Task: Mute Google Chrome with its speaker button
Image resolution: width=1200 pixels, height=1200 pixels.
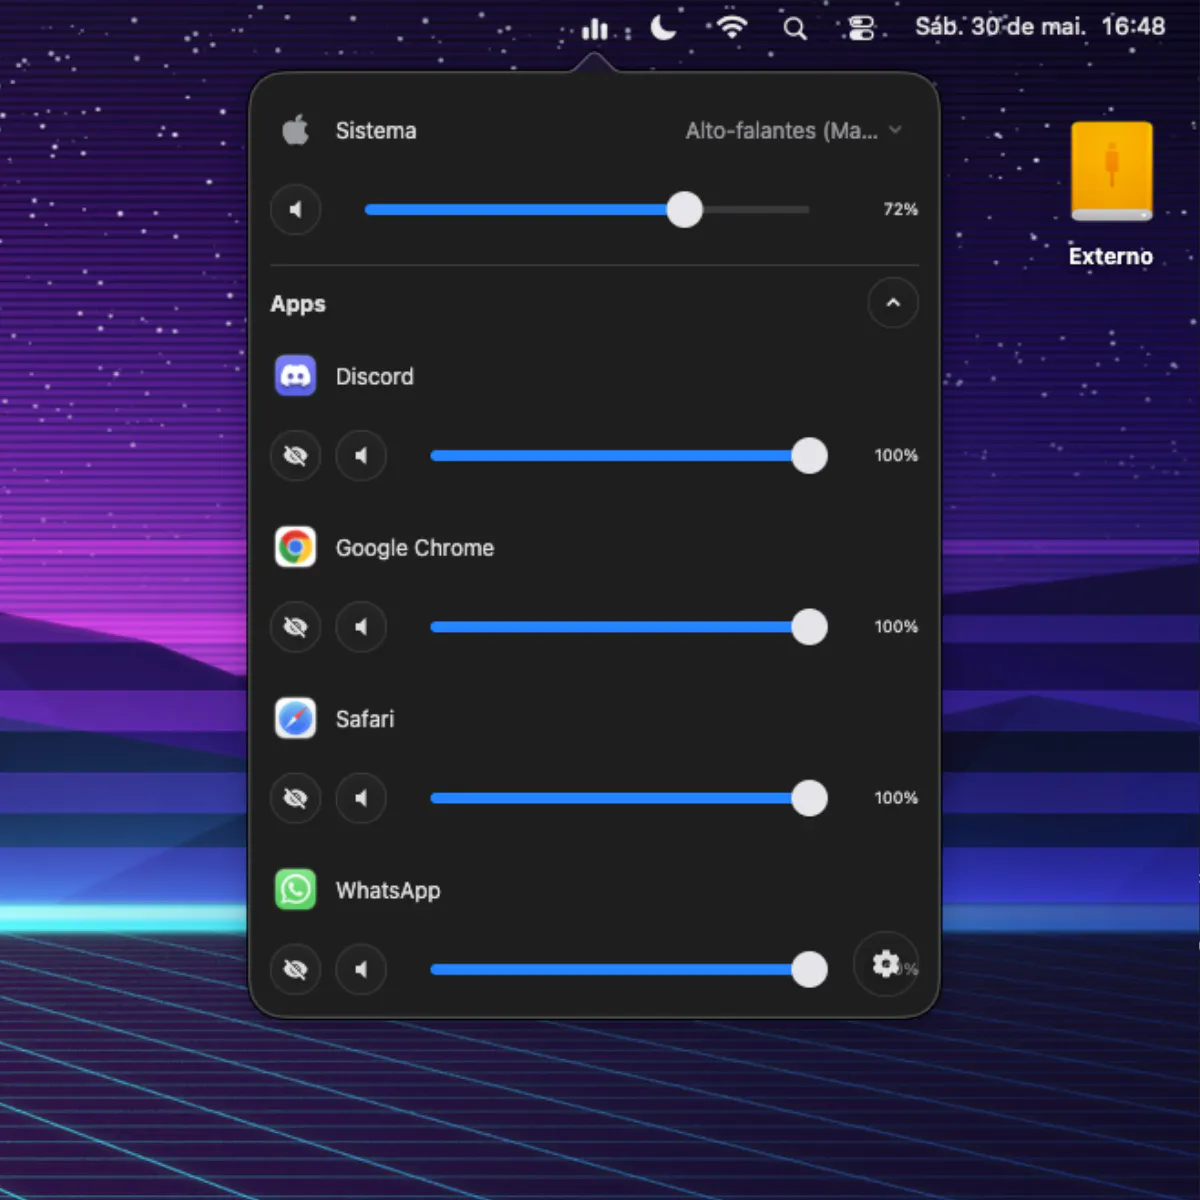Action: [361, 627]
